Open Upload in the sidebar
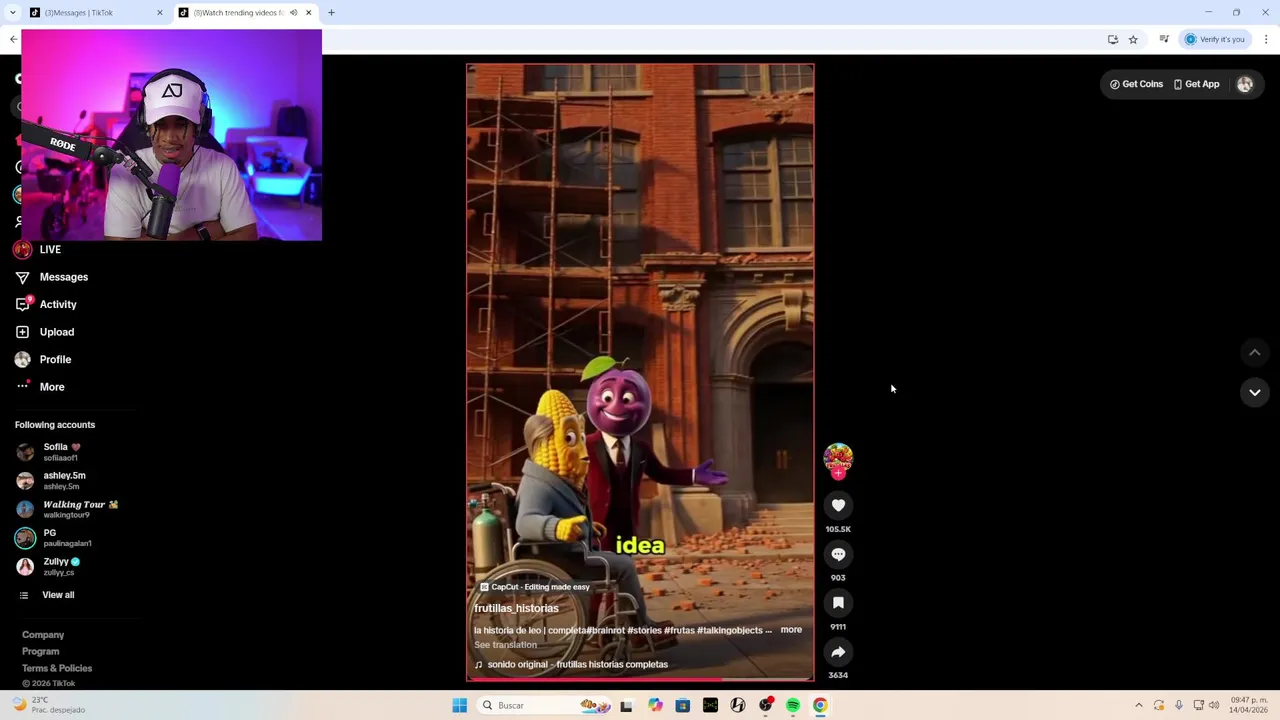1280x720 pixels. click(x=45, y=332)
